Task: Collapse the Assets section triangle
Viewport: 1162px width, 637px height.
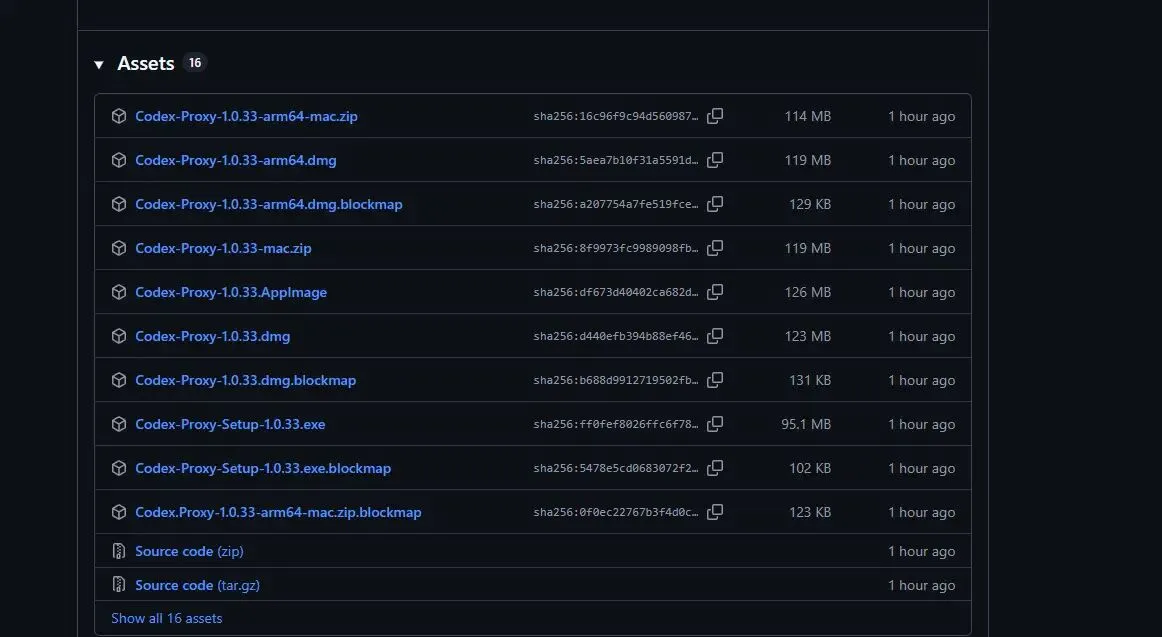Action: pos(99,64)
